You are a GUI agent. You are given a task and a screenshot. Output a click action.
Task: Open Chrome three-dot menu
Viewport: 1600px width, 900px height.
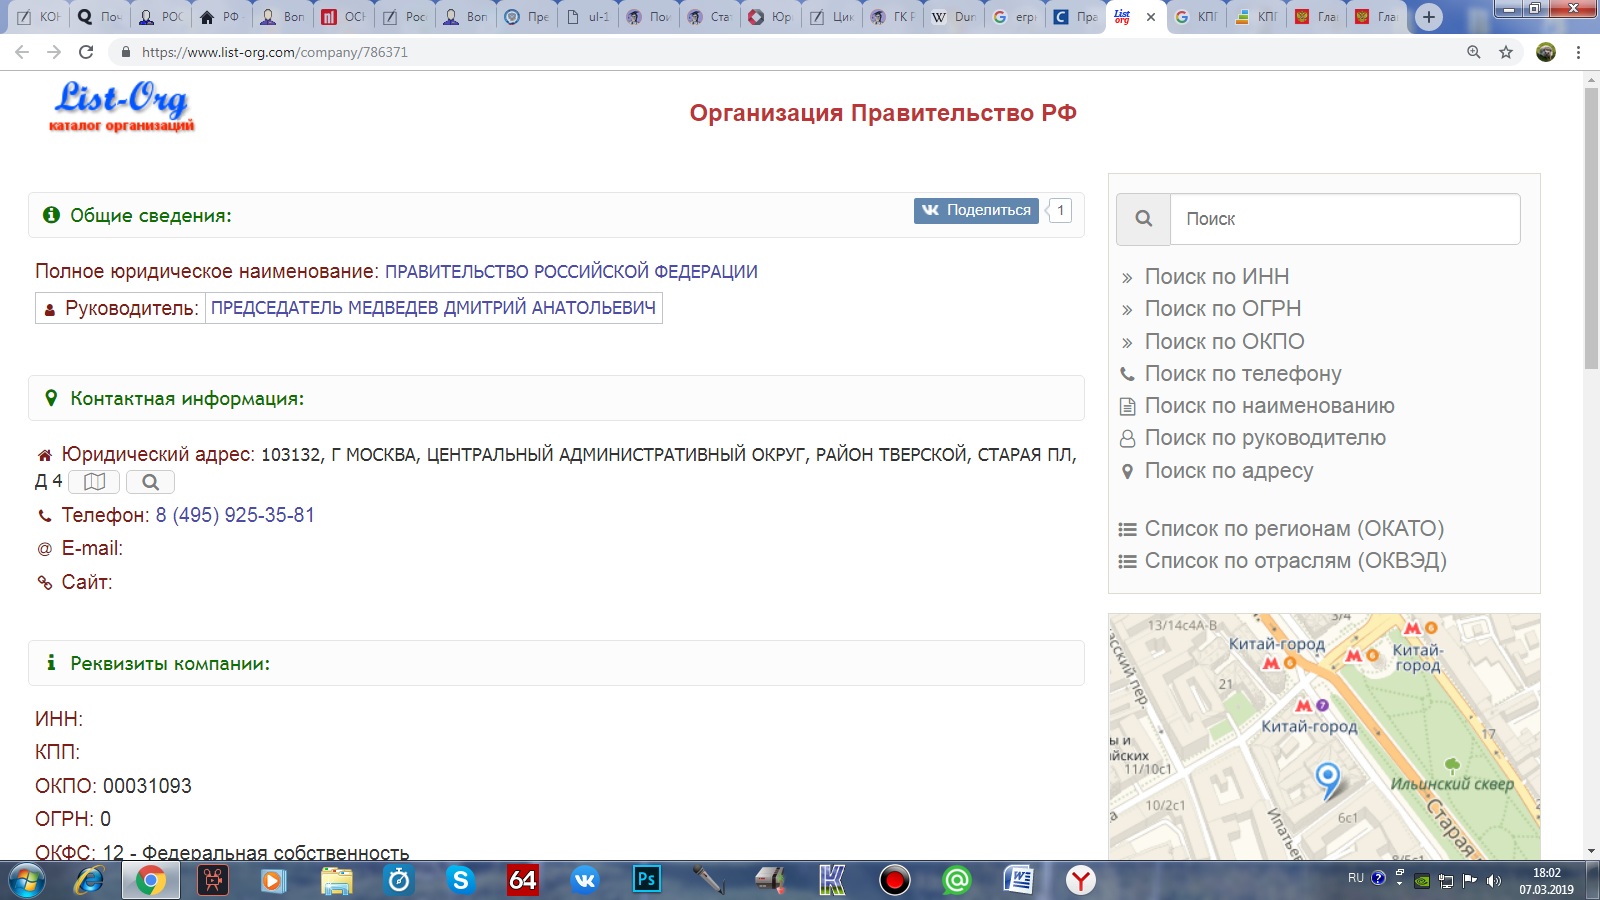[1578, 52]
